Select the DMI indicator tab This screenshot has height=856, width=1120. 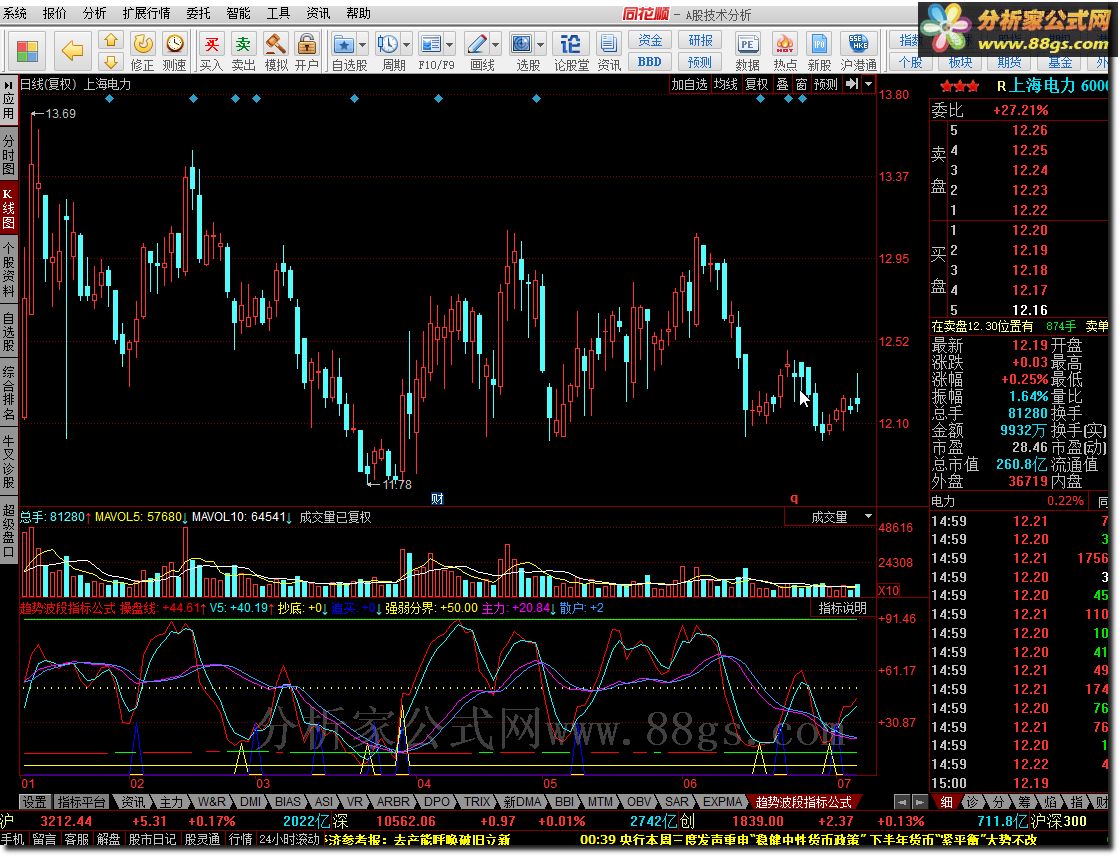pos(250,802)
